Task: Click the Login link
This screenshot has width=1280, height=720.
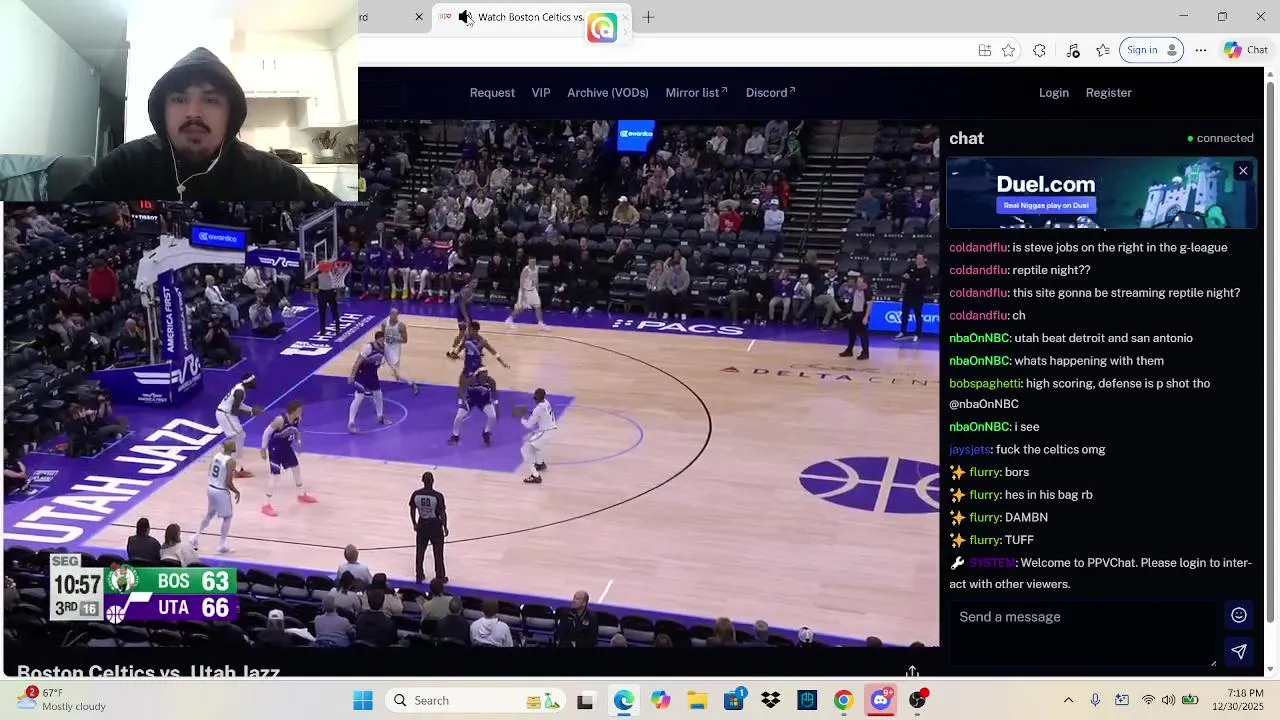Action: [x=1054, y=93]
